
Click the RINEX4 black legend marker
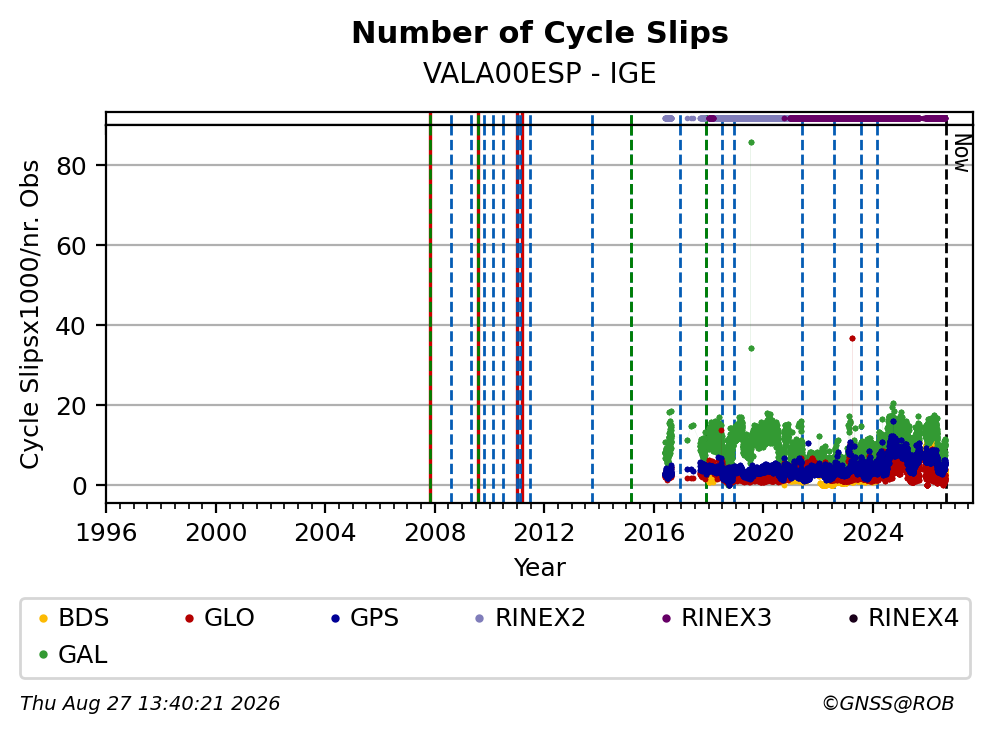click(x=853, y=618)
